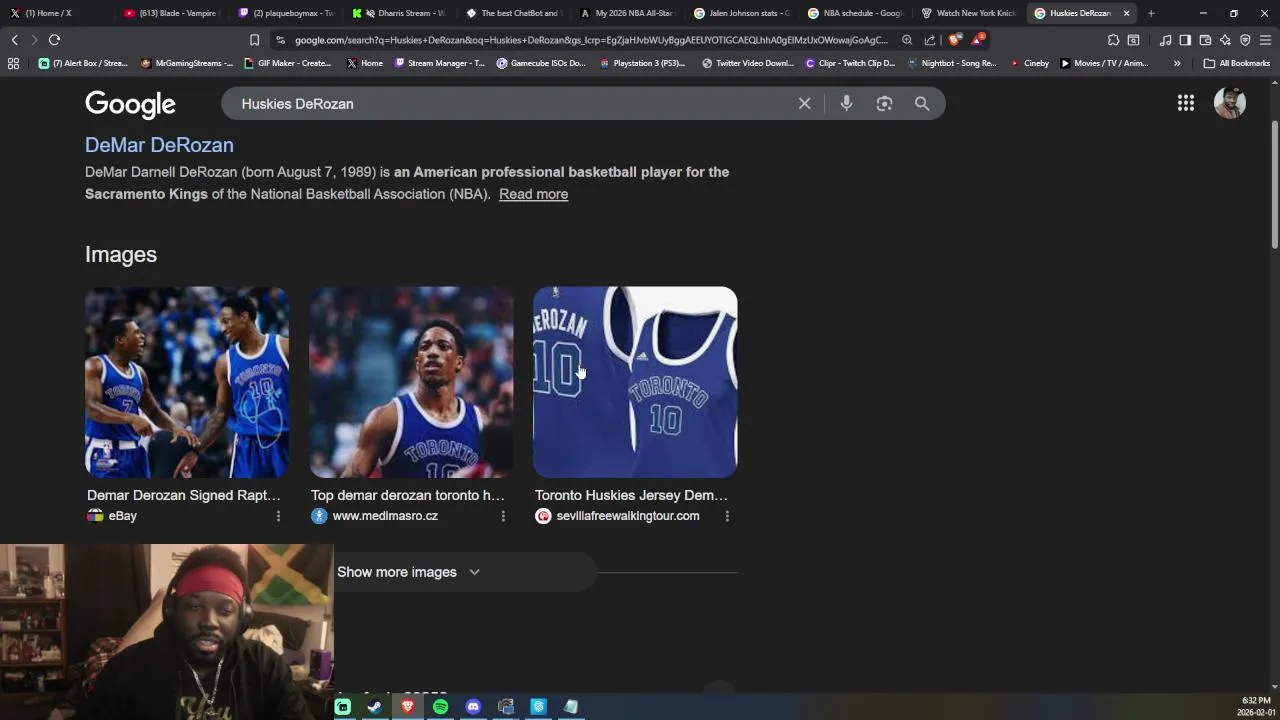Image resolution: width=1280 pixels, height=720 pixels.
Task: Open the bookmarks bar apps grid icon
Action: coord(13,63)
